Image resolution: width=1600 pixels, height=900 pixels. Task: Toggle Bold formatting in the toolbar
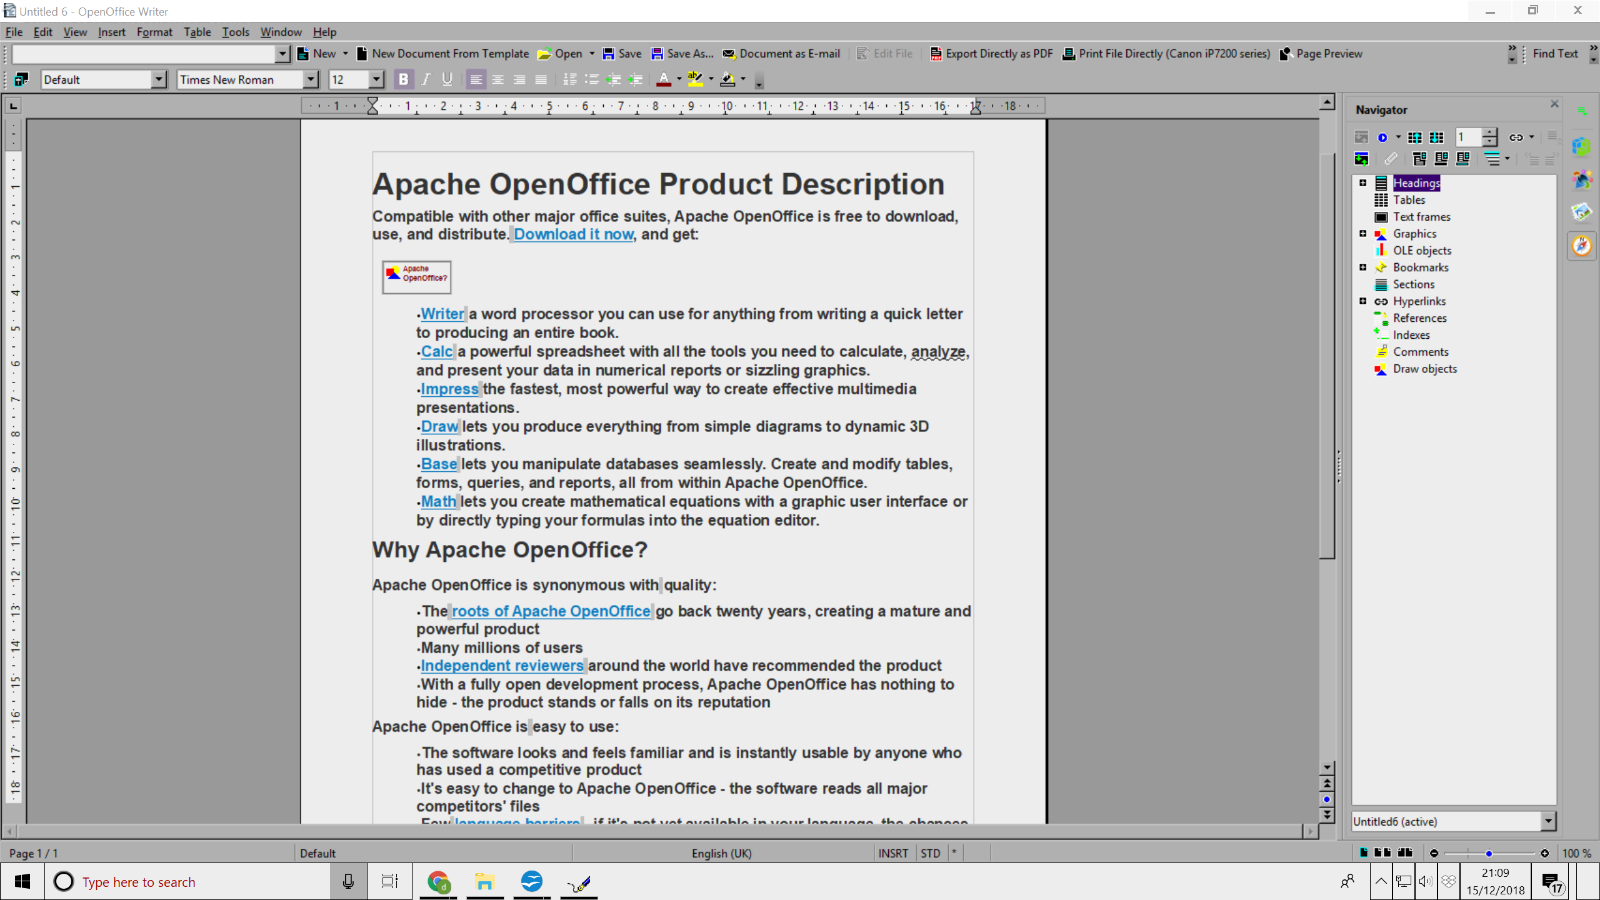(x=403, y=80)
